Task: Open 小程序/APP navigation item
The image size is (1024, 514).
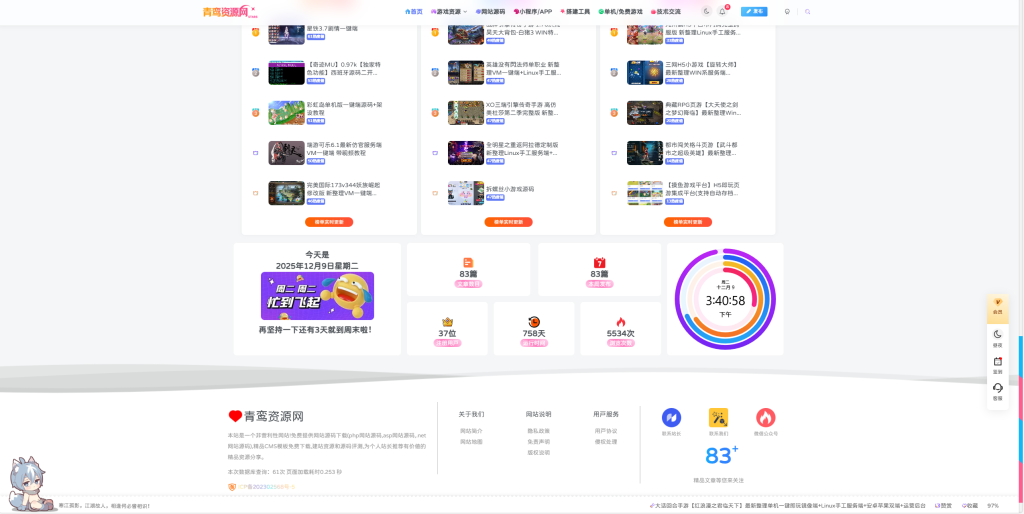Action: (533, 11)
